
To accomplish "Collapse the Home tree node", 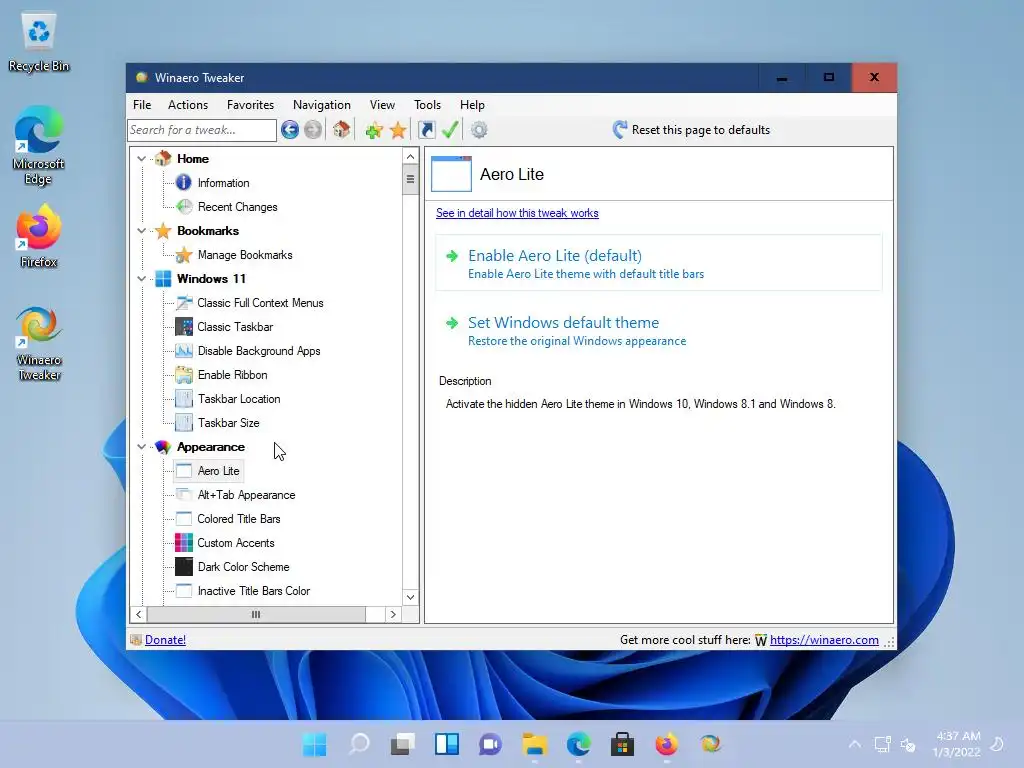I will pos(142,159).
